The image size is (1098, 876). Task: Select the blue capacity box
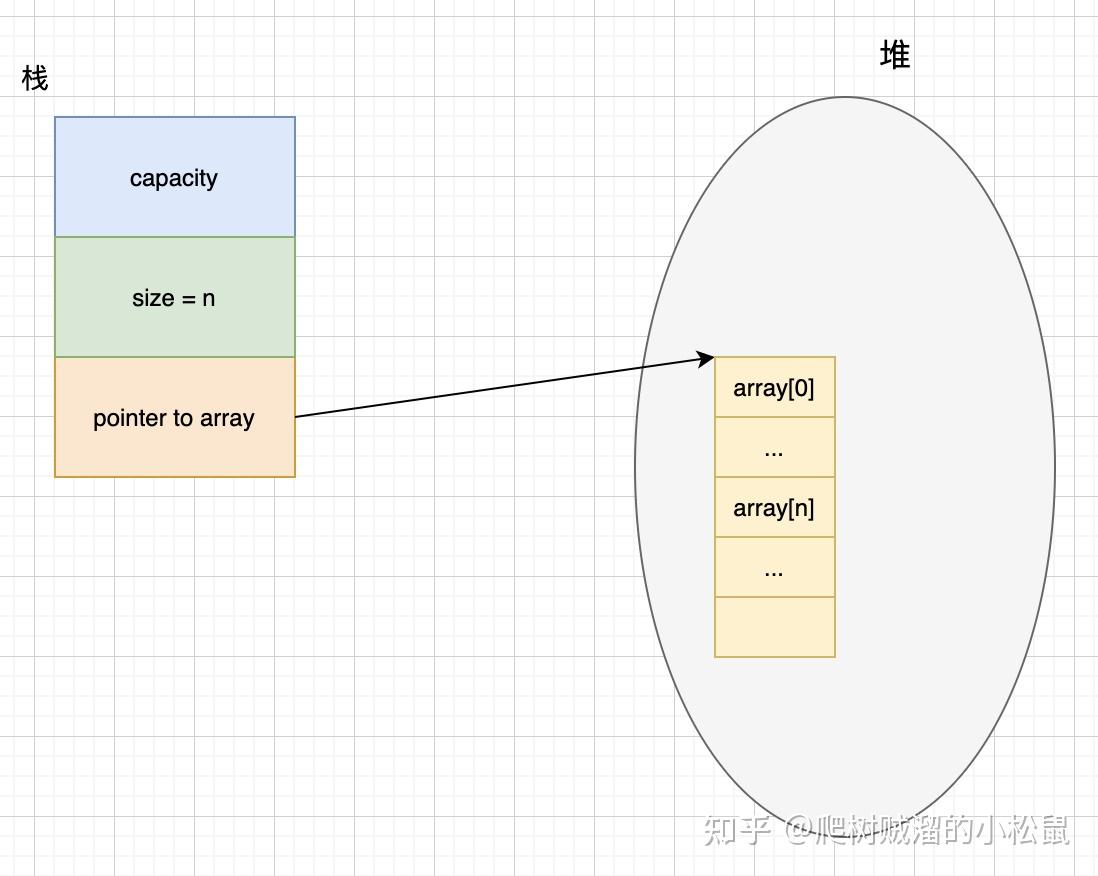tap(175, 177)
